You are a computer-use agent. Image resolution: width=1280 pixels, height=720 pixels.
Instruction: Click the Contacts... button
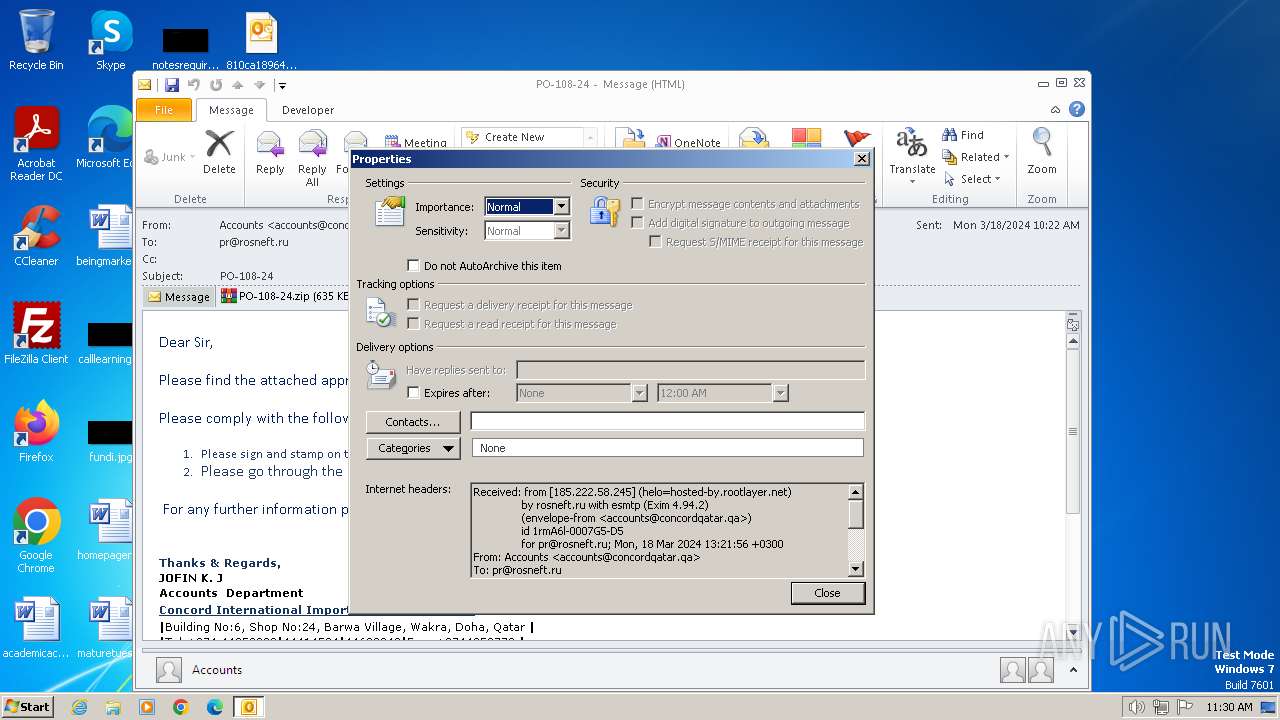click(x=413, y=422)
